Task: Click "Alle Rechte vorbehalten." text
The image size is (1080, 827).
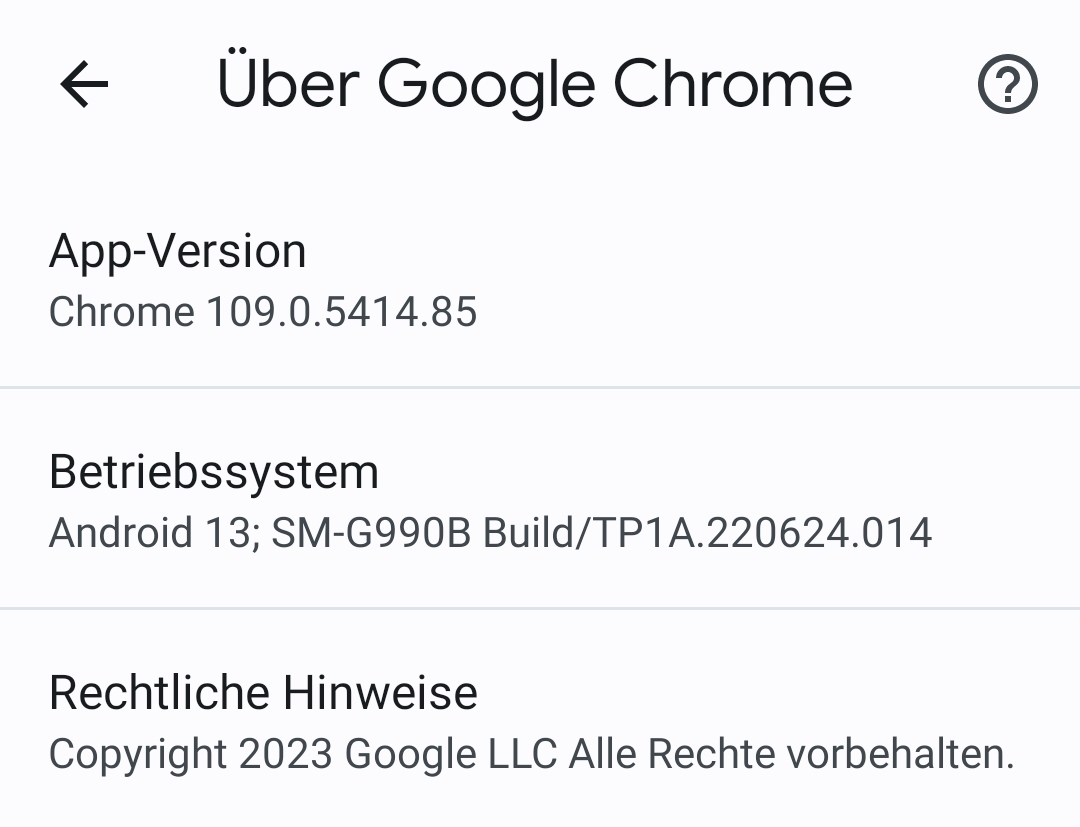Action: pyautogui.click(x=791, y=754)
